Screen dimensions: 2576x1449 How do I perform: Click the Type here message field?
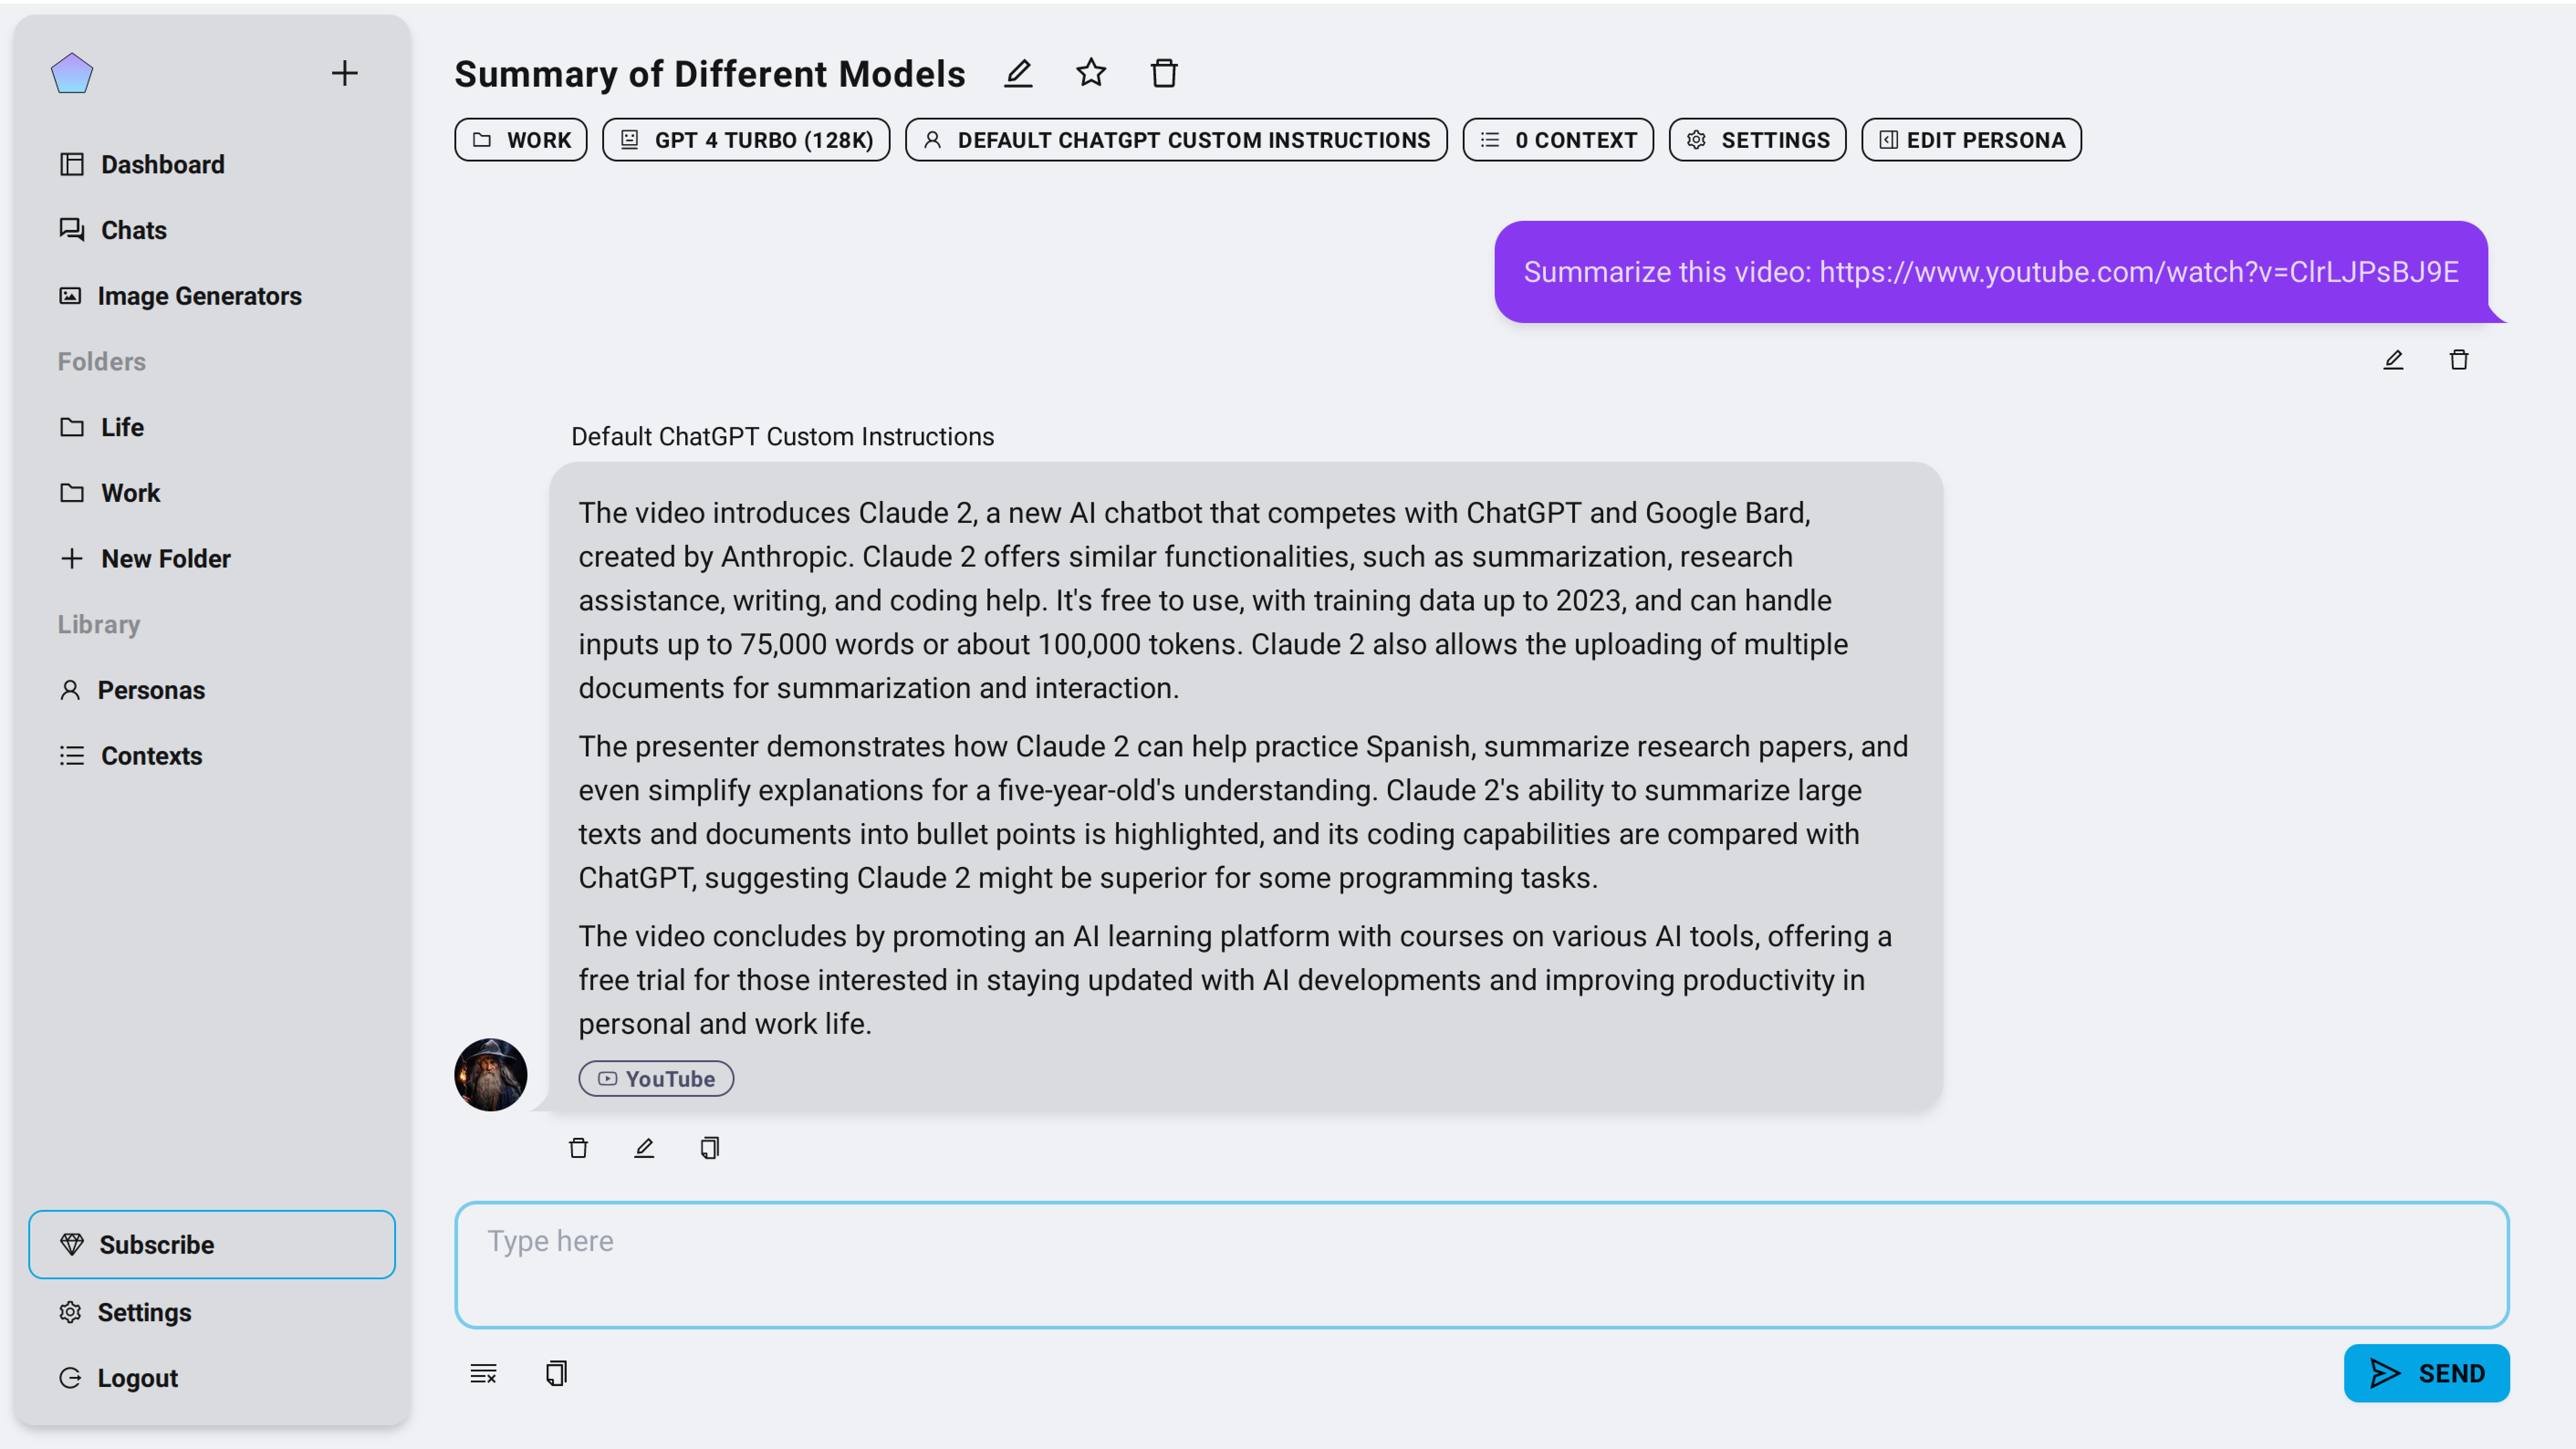pos(1481,1265)
